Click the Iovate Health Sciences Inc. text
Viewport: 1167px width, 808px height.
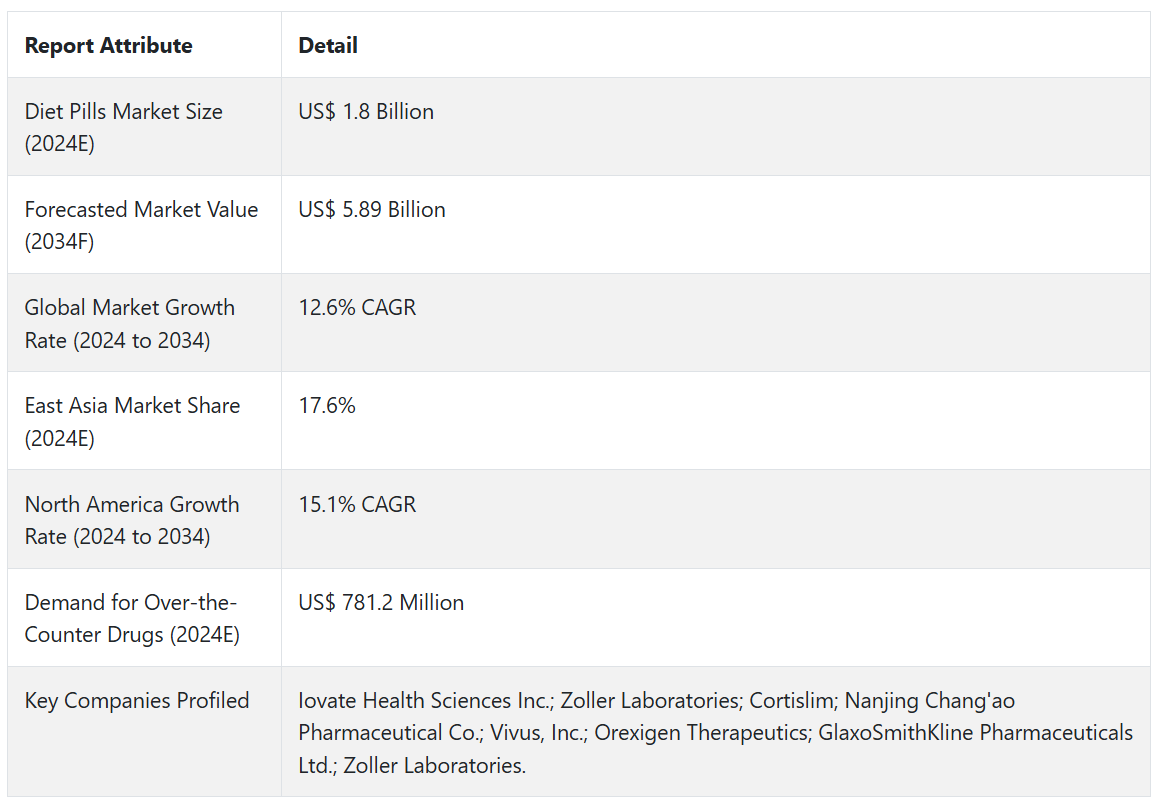coord(420,700)
